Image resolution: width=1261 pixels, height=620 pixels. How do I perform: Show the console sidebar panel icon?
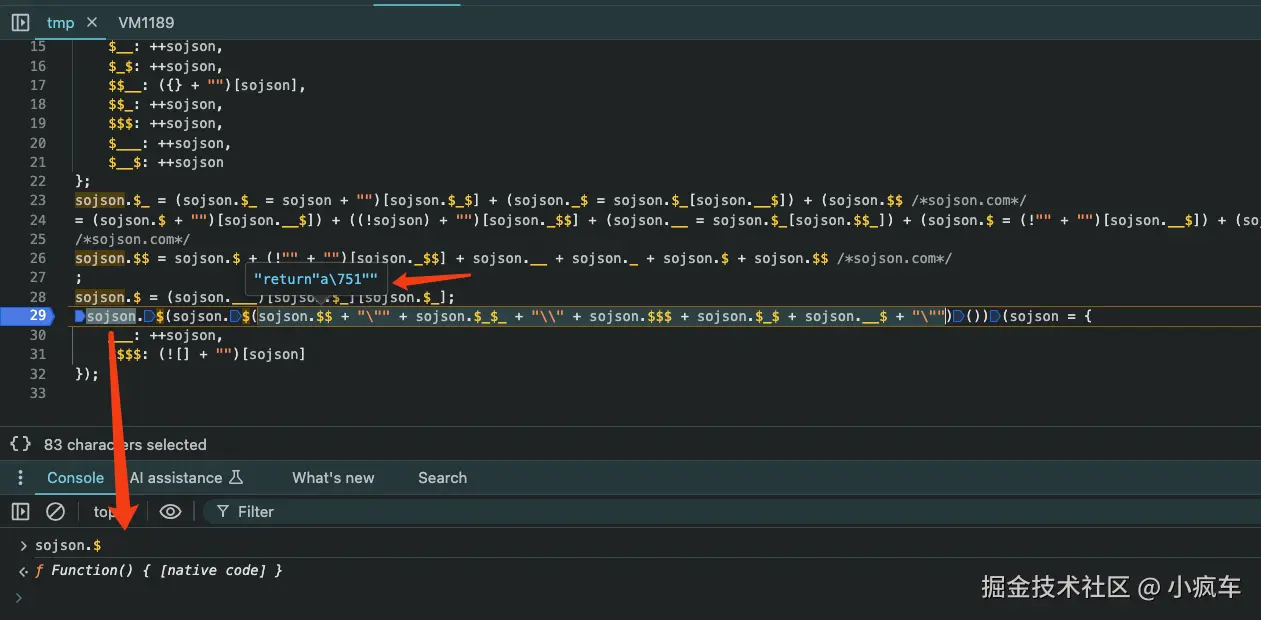coord(20,511)
